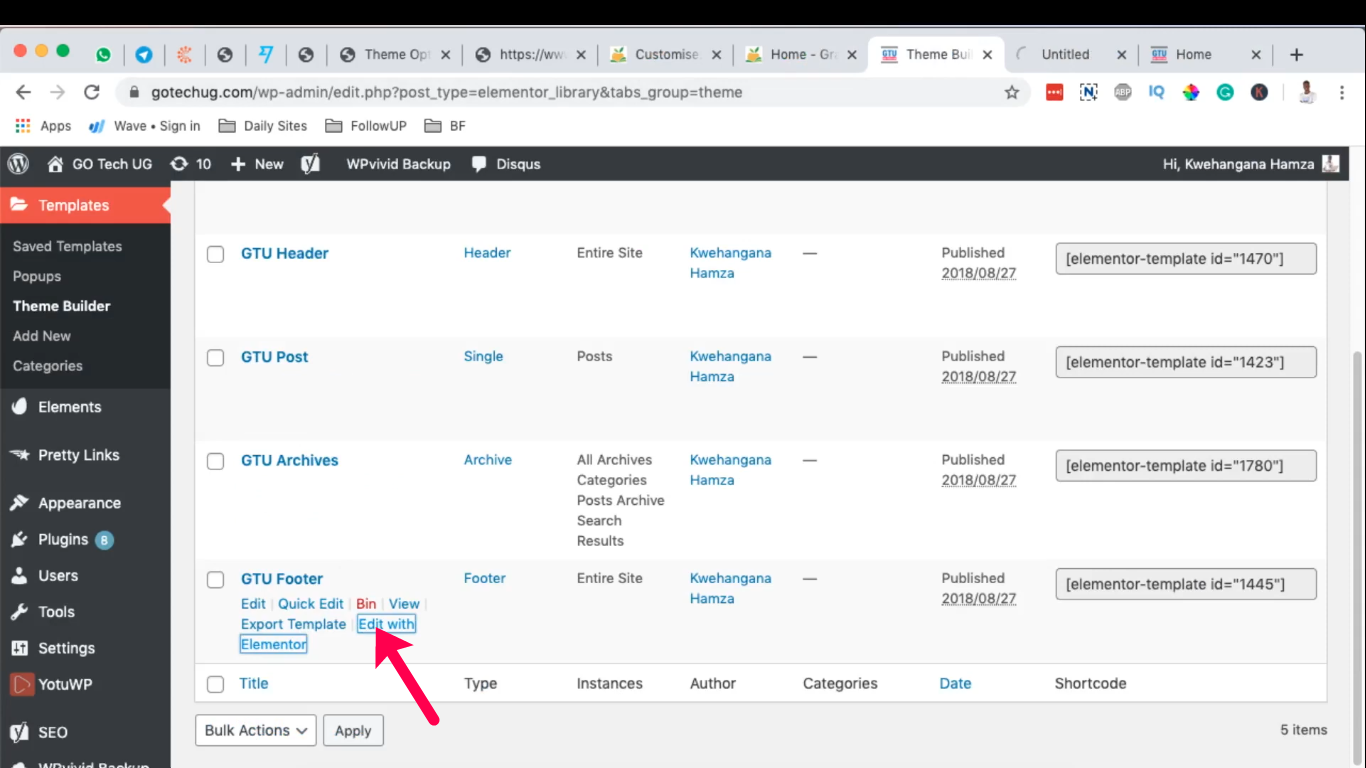
Task: Check the GTU Footer row checkbox
Action: 215,579
